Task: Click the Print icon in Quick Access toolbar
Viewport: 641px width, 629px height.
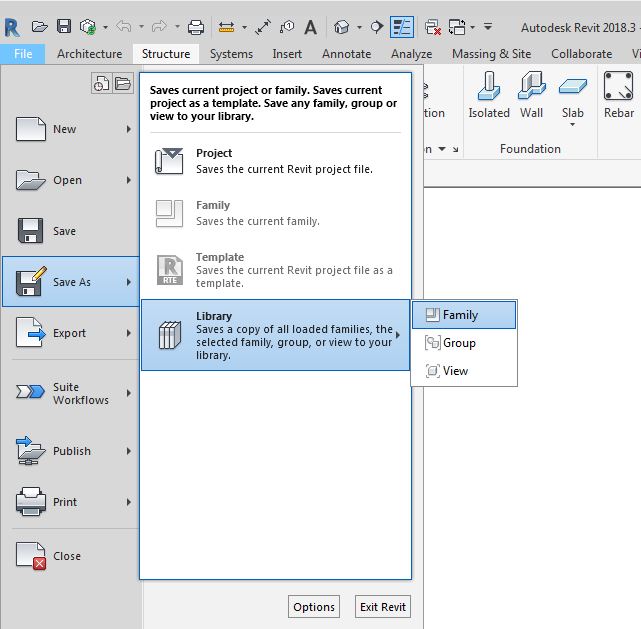Action: click(195, 27)
